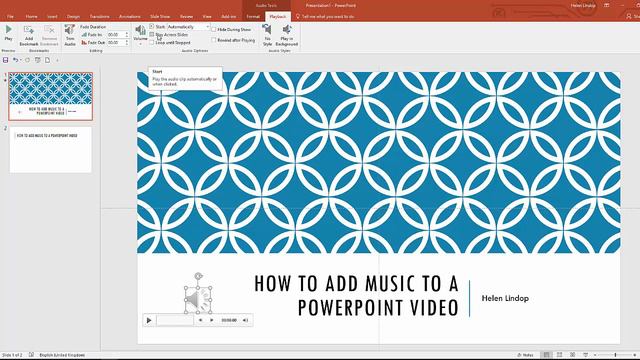
Task: Click the Tell me what you want to do box
Action: (x=325, y=17)
